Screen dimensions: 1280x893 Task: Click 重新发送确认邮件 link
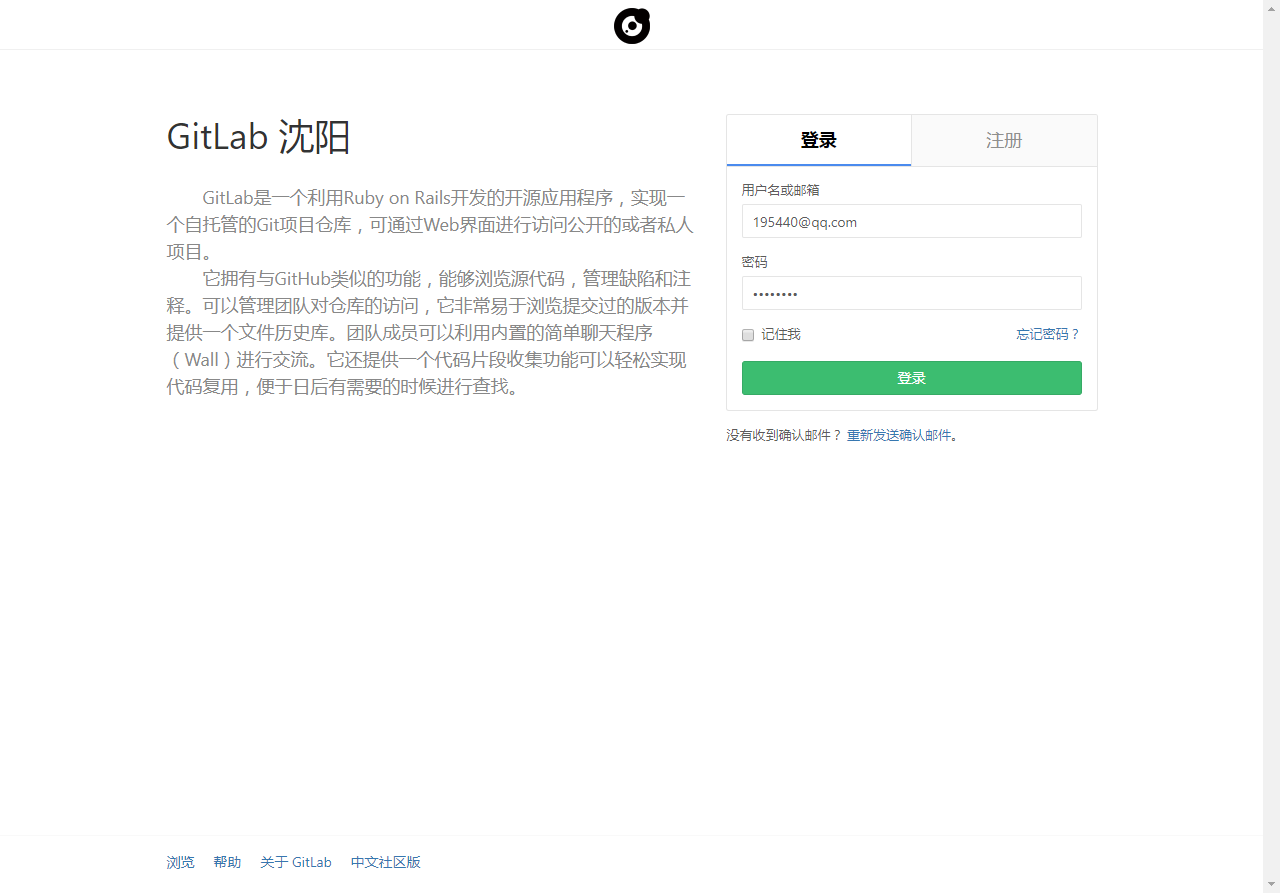click(899, 435)
